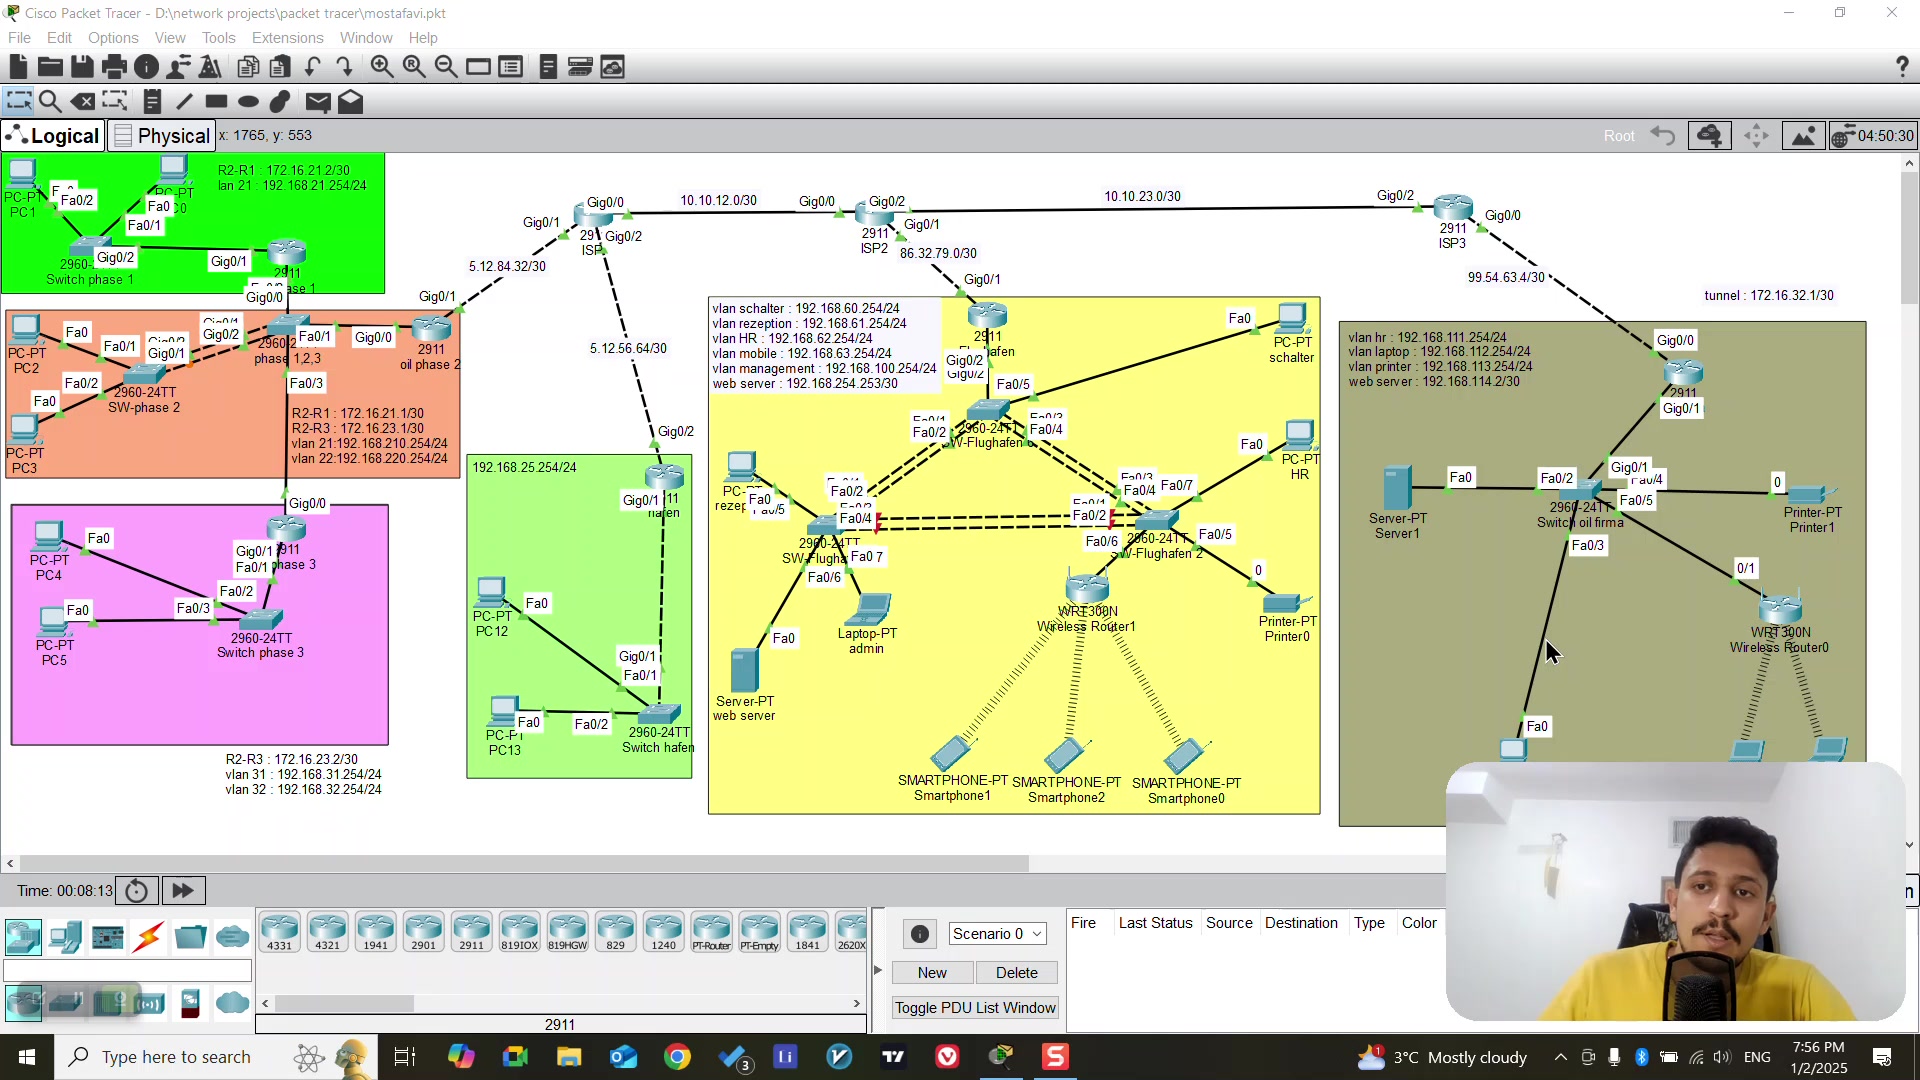Open the Tools menu

(x=218, y=38)
